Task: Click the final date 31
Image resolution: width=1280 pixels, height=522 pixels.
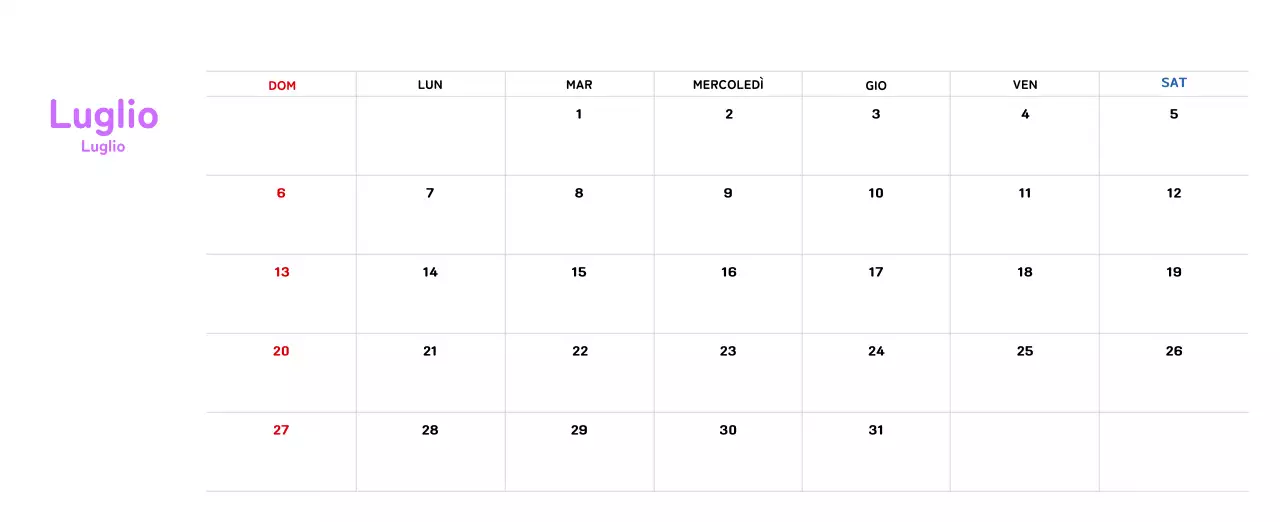Action: [876, 430]
